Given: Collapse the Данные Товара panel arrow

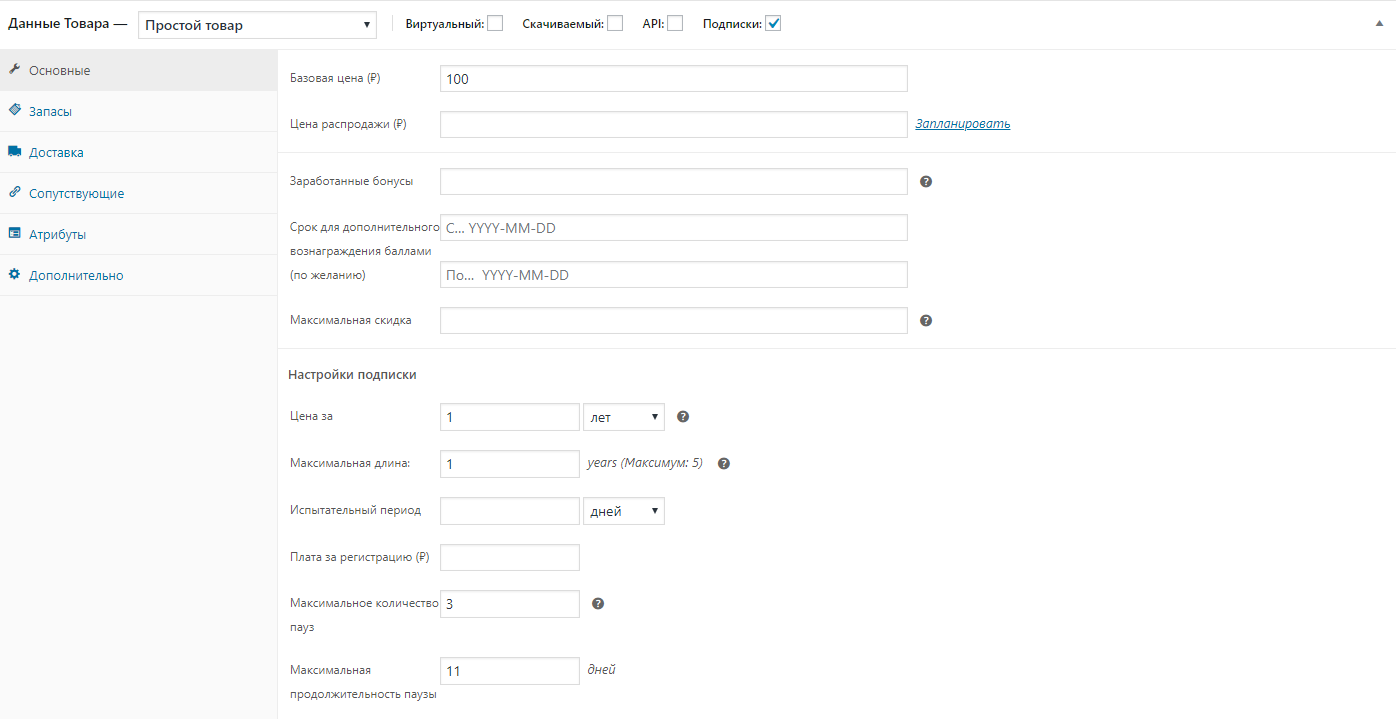Looking at the screenshot, I should click(x=1380, y=24).
